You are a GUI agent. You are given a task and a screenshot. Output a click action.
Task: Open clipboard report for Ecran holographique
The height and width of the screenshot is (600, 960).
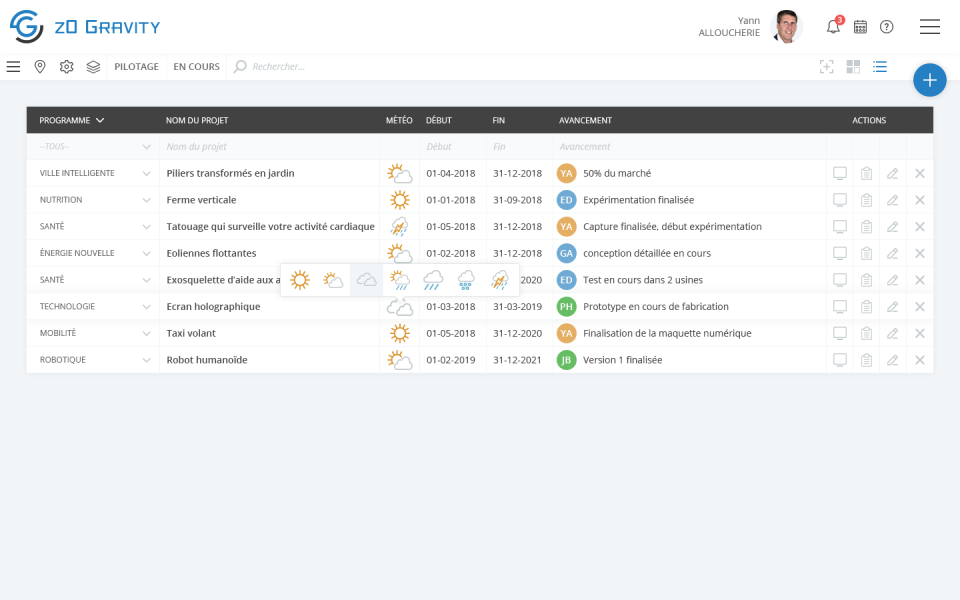pos(866,307)
